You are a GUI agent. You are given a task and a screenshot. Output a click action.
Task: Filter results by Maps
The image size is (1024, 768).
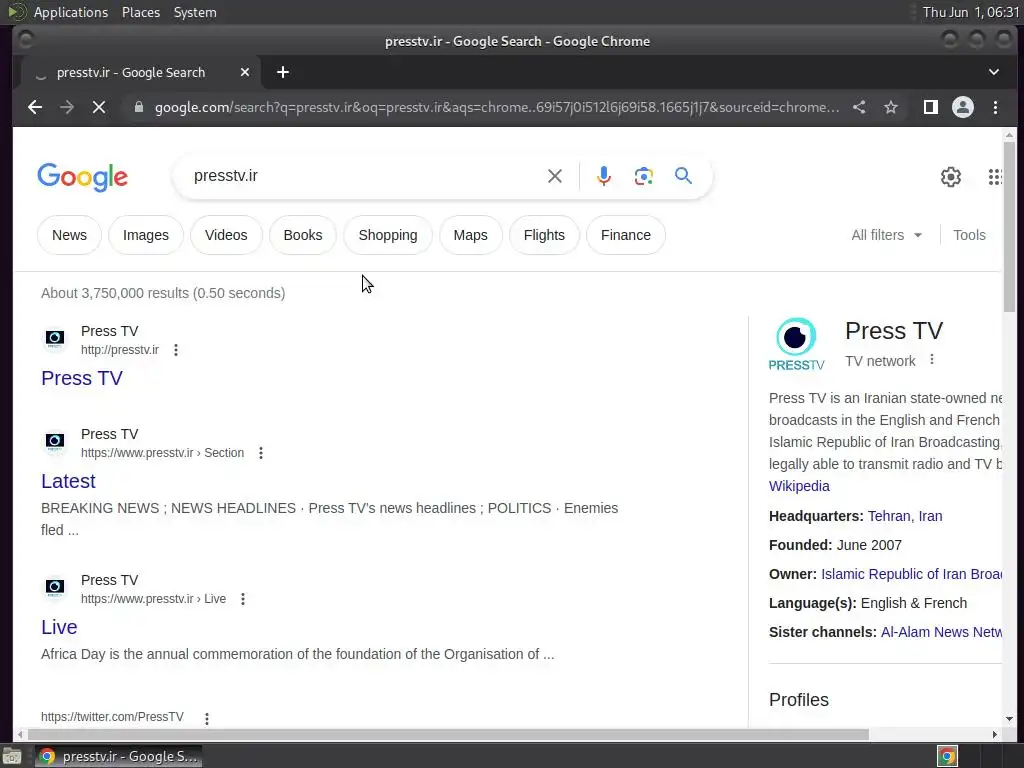(x=471, y=235)
